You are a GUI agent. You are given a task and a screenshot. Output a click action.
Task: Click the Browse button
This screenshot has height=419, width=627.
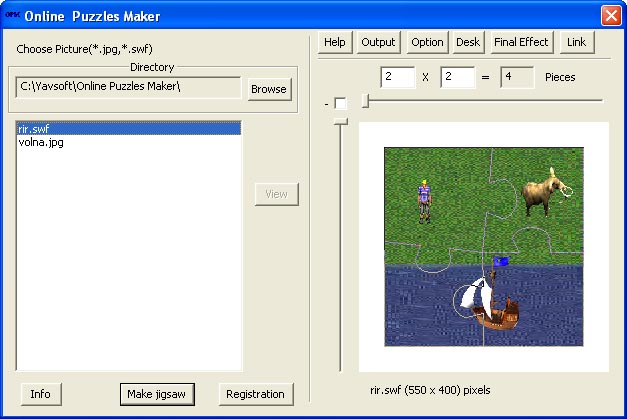pos(269,89)
